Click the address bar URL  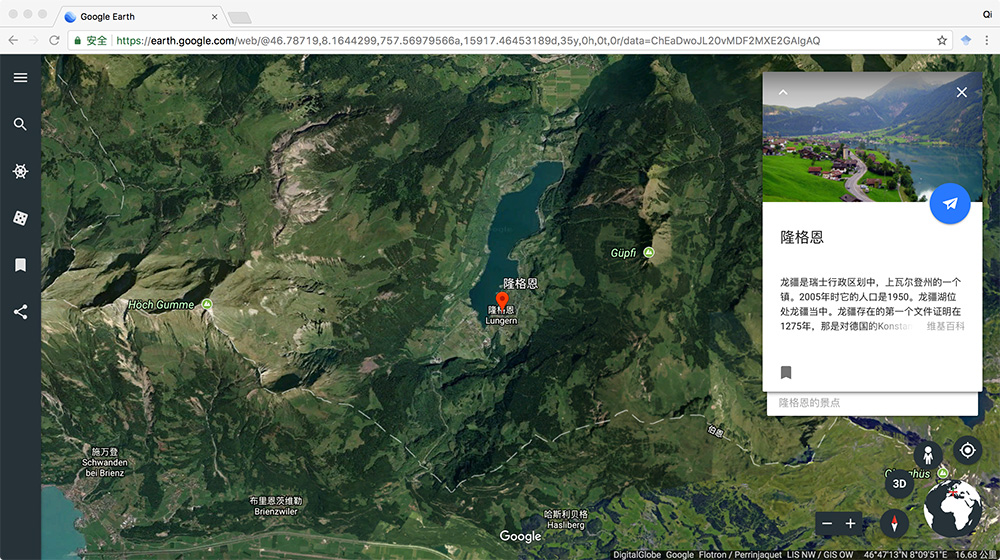click(467, 40)
